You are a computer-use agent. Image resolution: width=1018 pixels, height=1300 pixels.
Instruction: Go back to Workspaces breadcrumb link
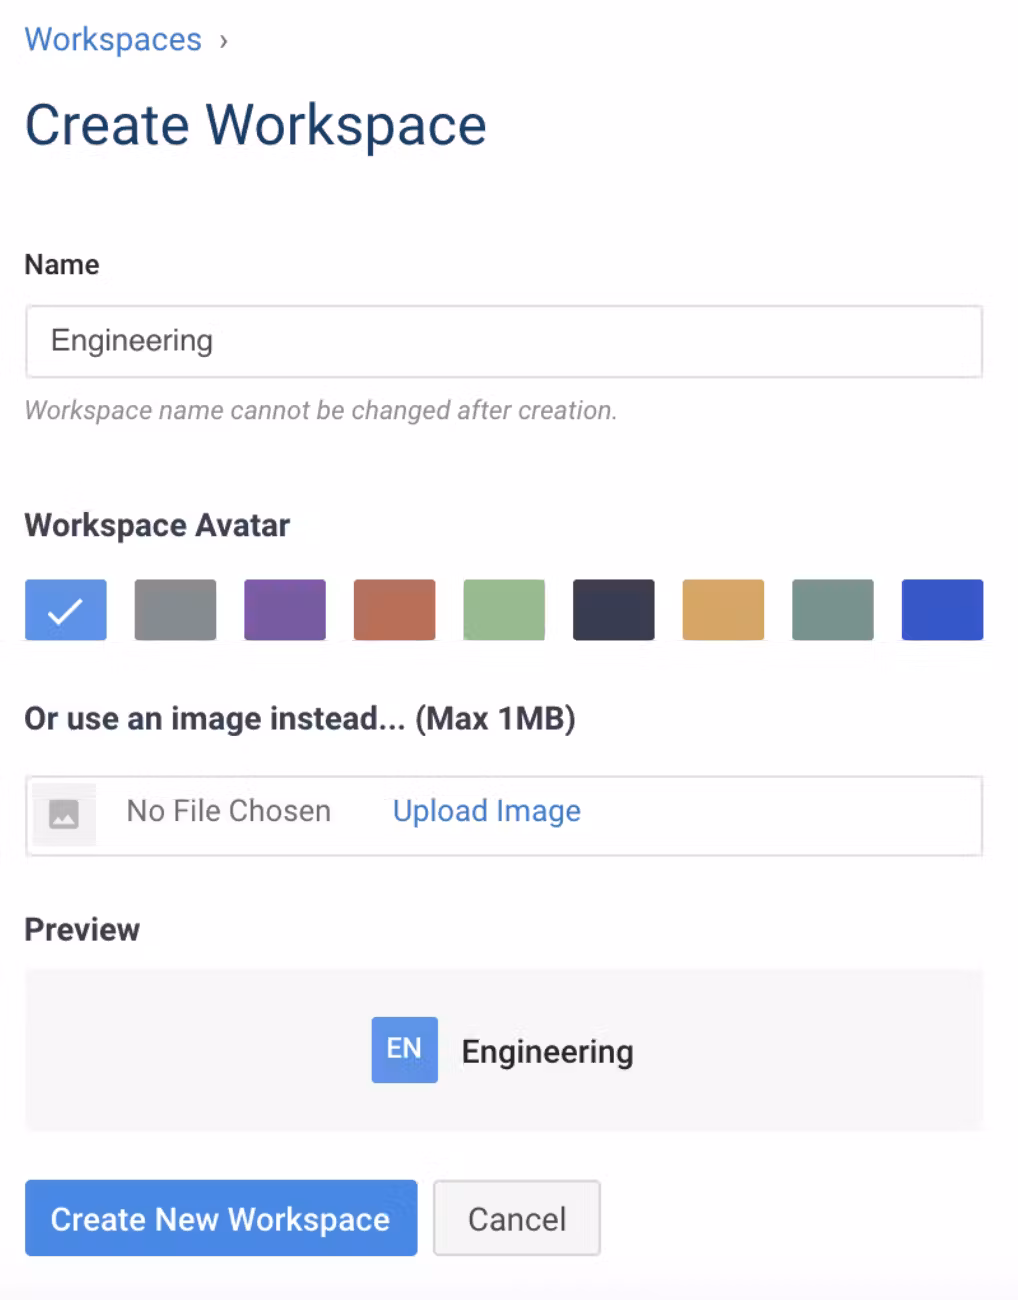[x=113, y=40]
